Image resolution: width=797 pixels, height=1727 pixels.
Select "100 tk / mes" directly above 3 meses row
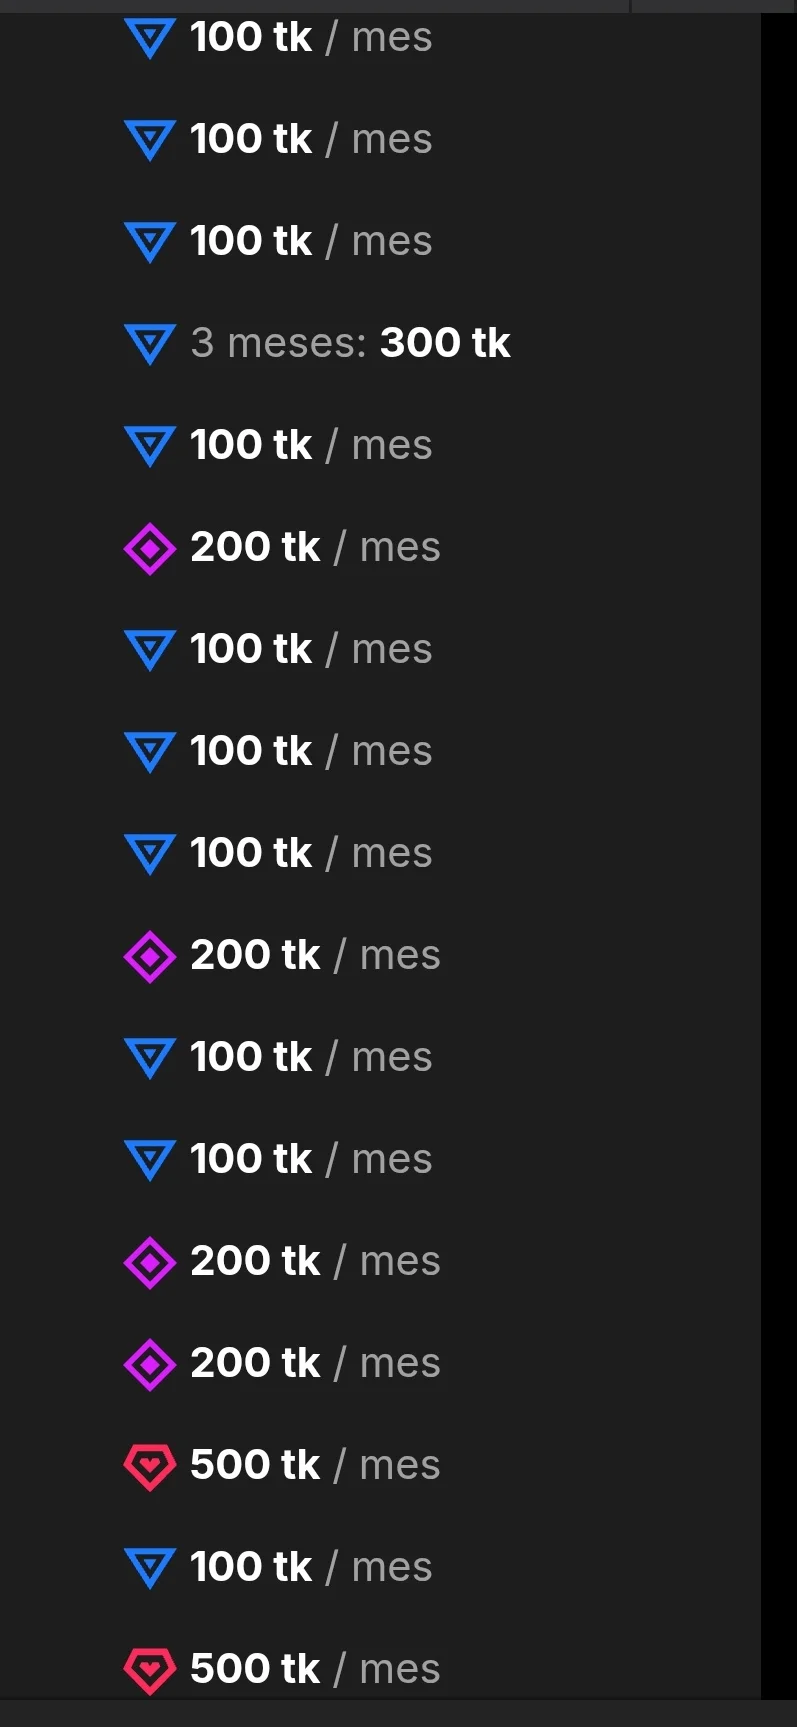tap(311, 241)
